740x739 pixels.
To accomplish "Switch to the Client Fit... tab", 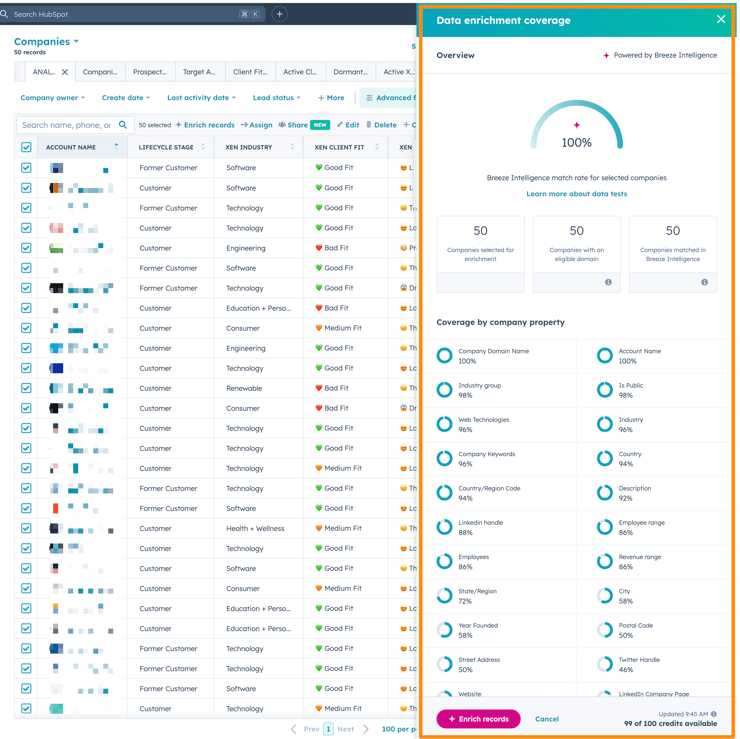I will pos(250,72).
